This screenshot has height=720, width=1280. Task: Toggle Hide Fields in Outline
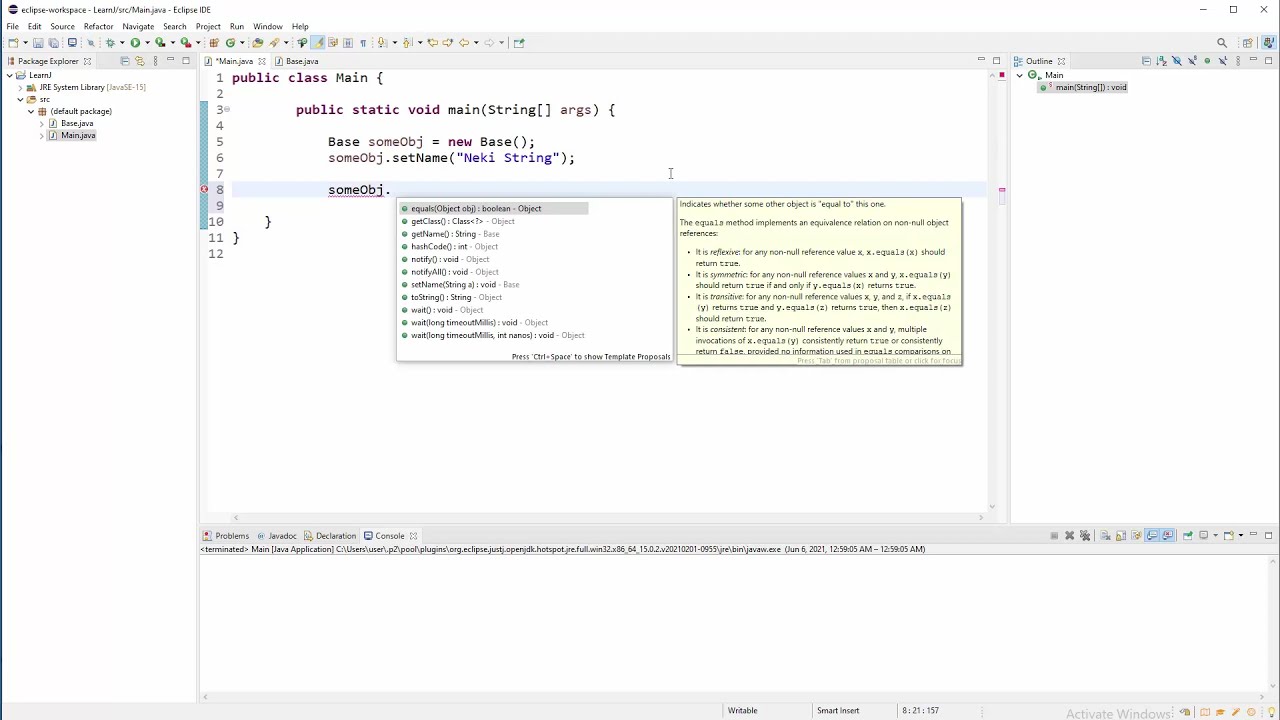pos(1177,61)
